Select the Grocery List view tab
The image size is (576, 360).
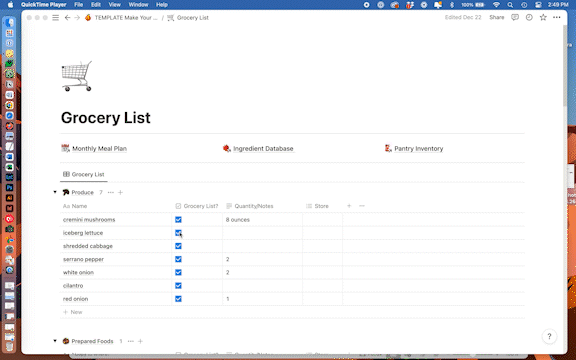pyautogui.click(x=84, y=174)
